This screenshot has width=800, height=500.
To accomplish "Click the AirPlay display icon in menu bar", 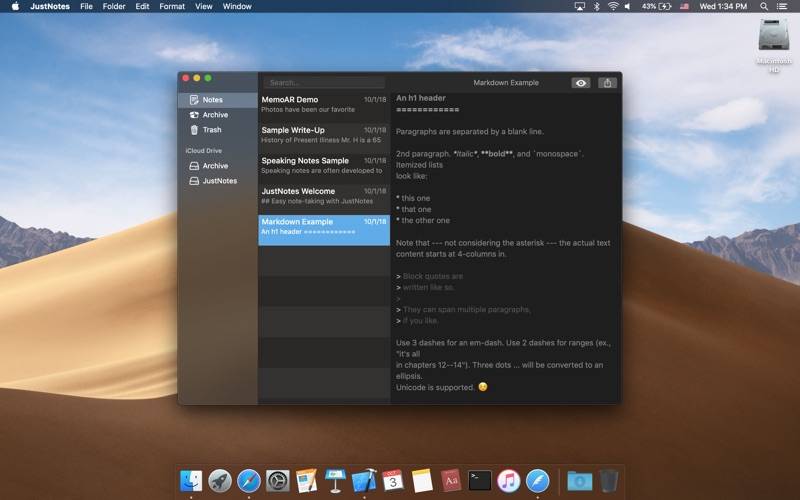I will 580,6.
